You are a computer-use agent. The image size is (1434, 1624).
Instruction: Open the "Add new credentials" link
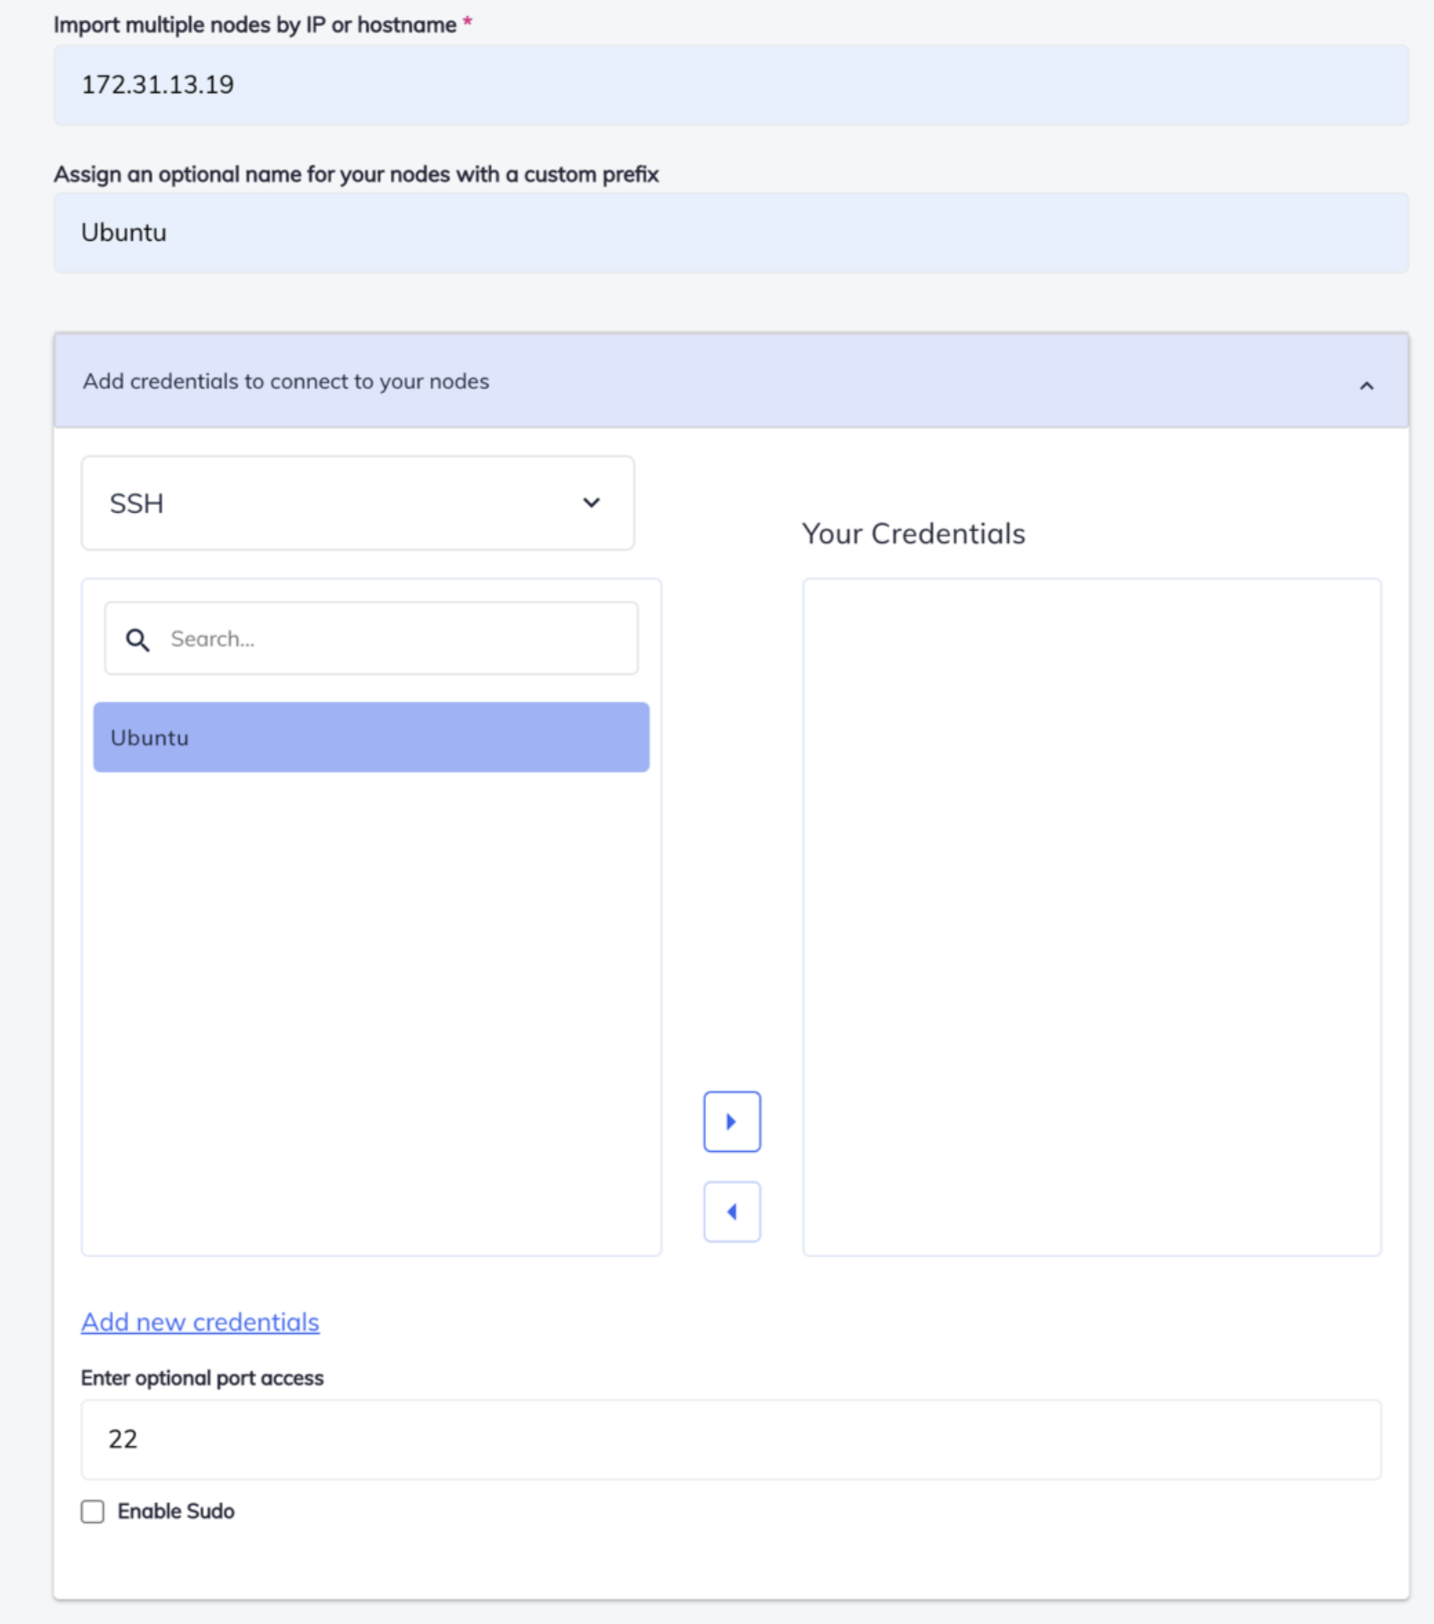(200, 1322)
